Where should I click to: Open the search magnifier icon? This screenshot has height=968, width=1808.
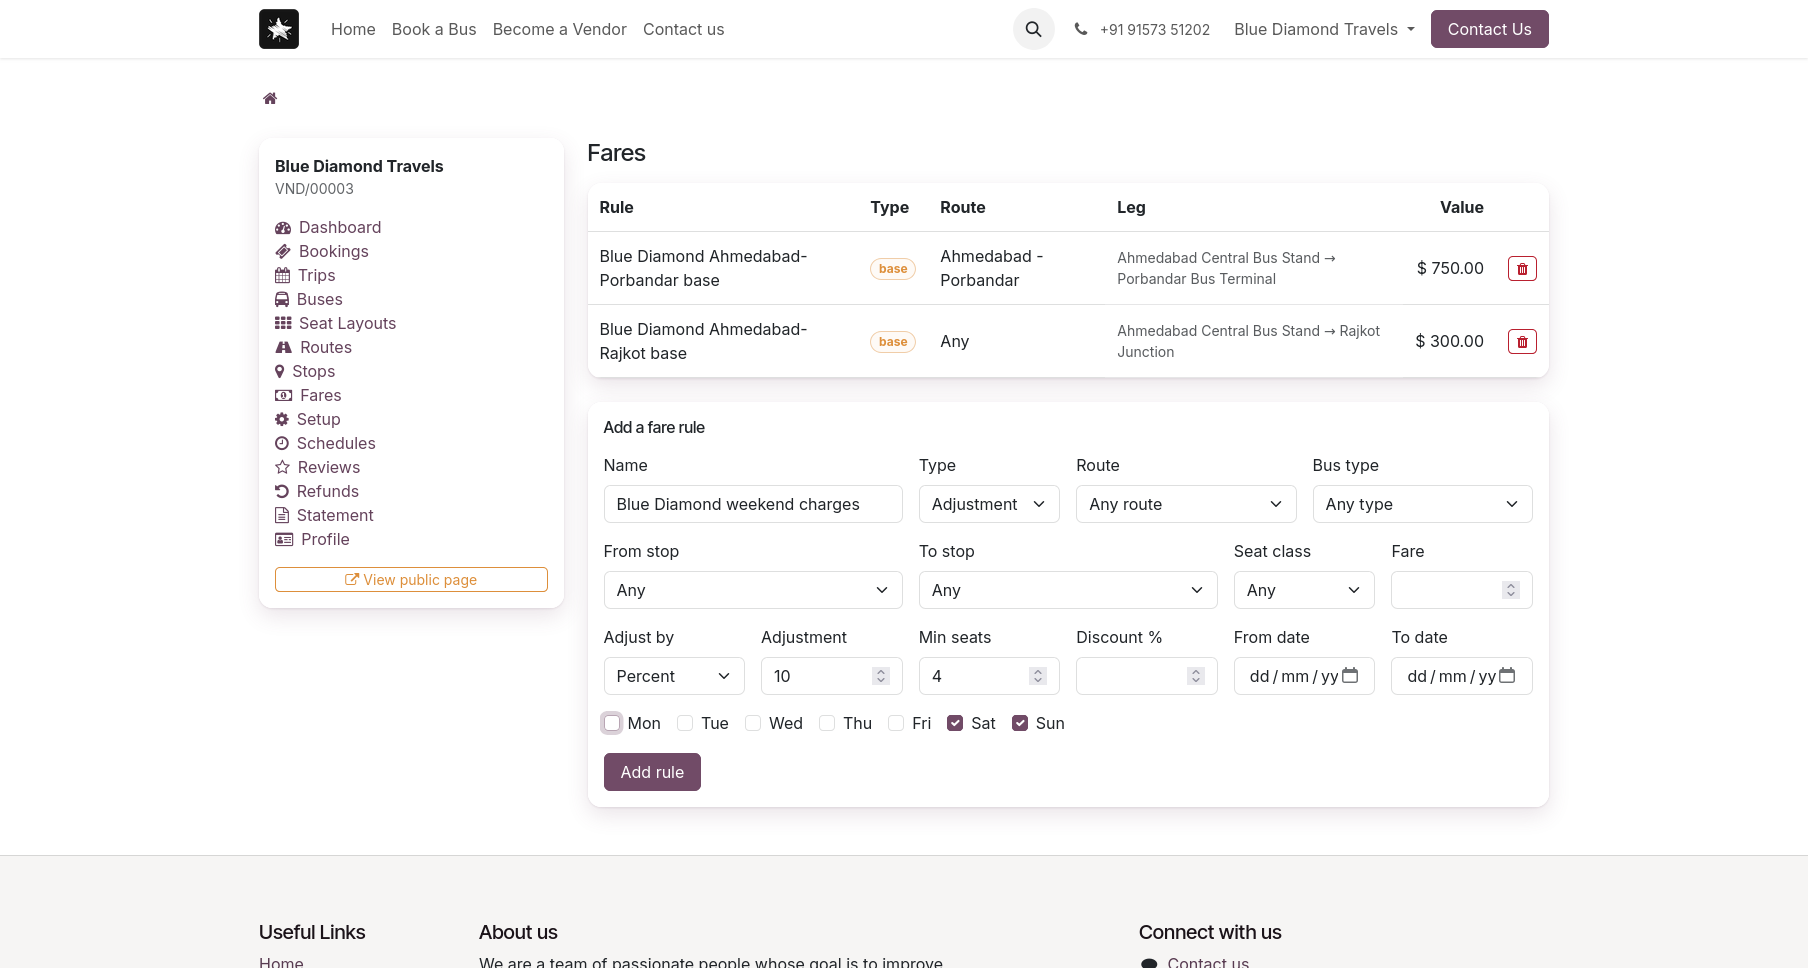[x=1034, y=29]
